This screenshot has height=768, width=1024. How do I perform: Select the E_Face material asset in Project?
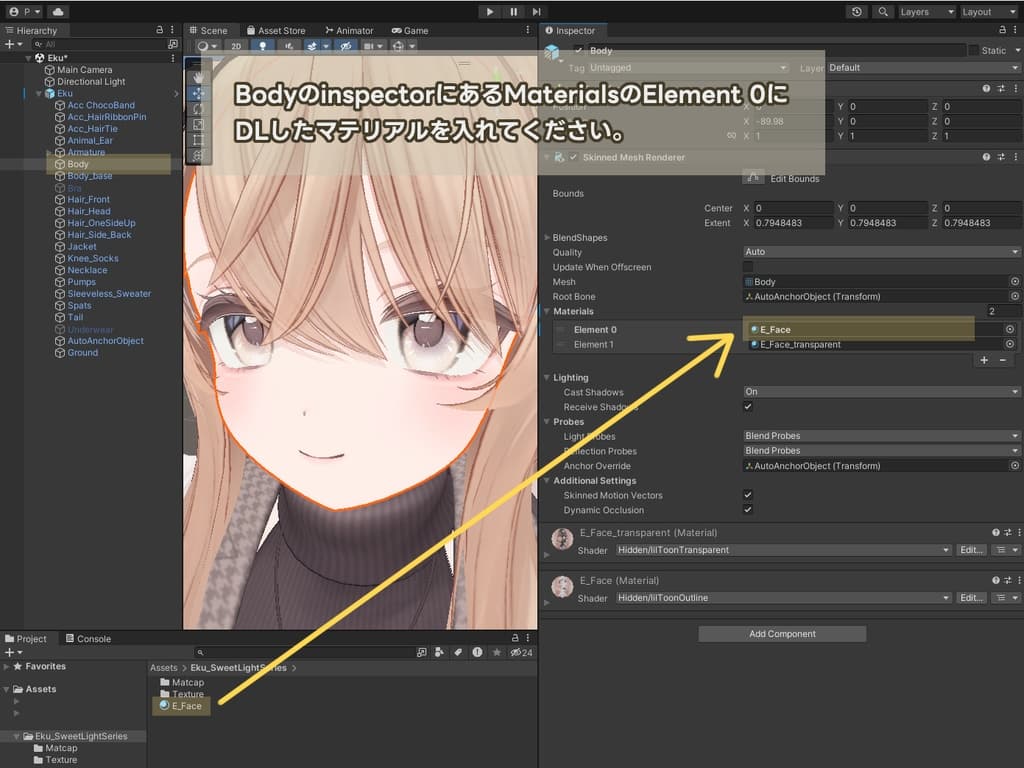coord(186,706)
